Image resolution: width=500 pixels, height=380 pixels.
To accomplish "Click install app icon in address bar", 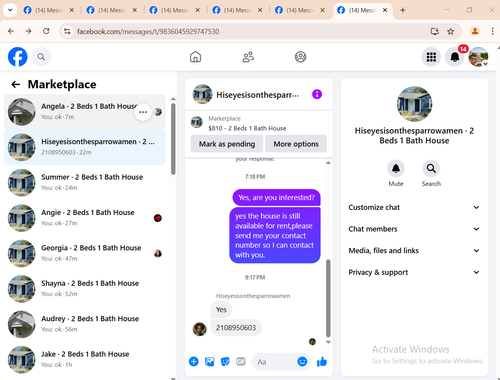I will pyautogui.click(x=434, y=31).
